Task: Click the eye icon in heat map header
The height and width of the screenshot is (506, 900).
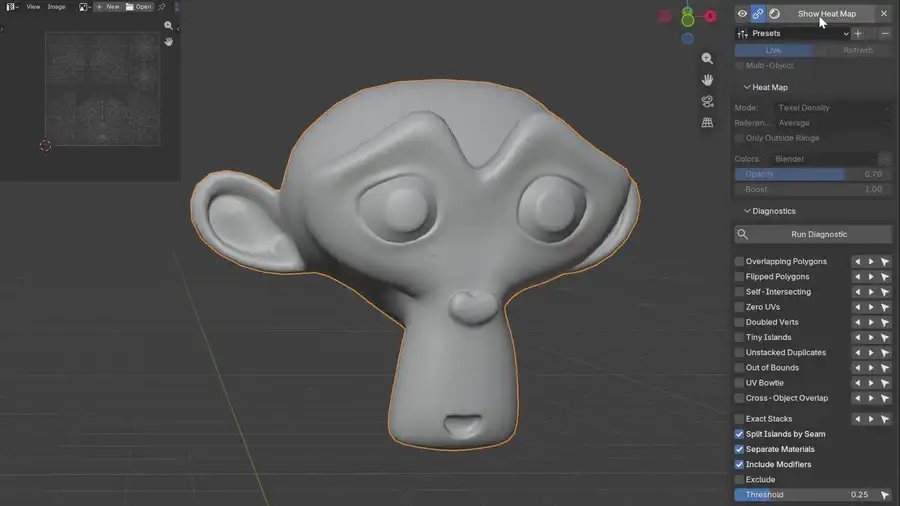Action: tap(742, 14)
